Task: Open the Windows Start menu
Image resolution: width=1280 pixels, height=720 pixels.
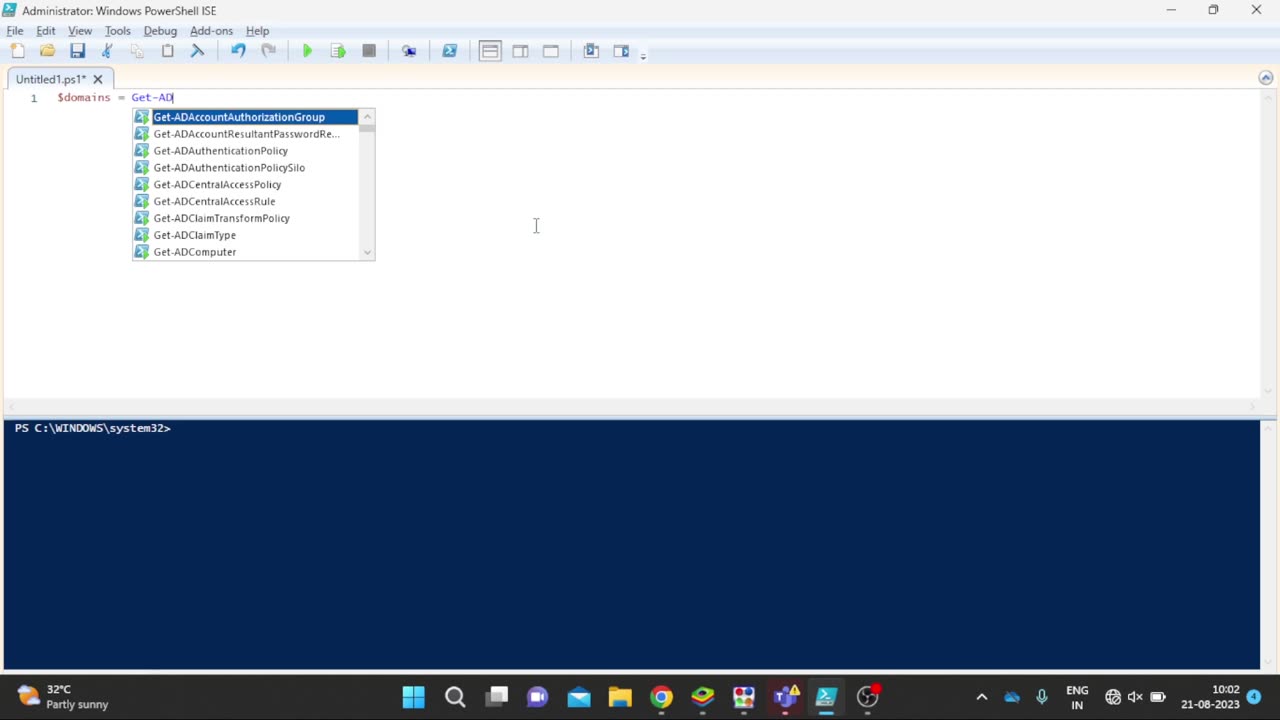Action: click(x=413, y=697)
